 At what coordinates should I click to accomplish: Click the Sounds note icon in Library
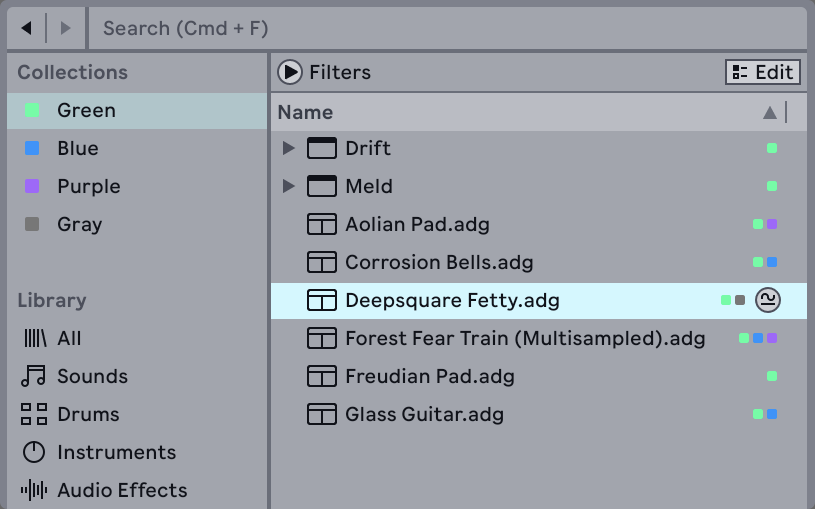(x=34, y=376)
